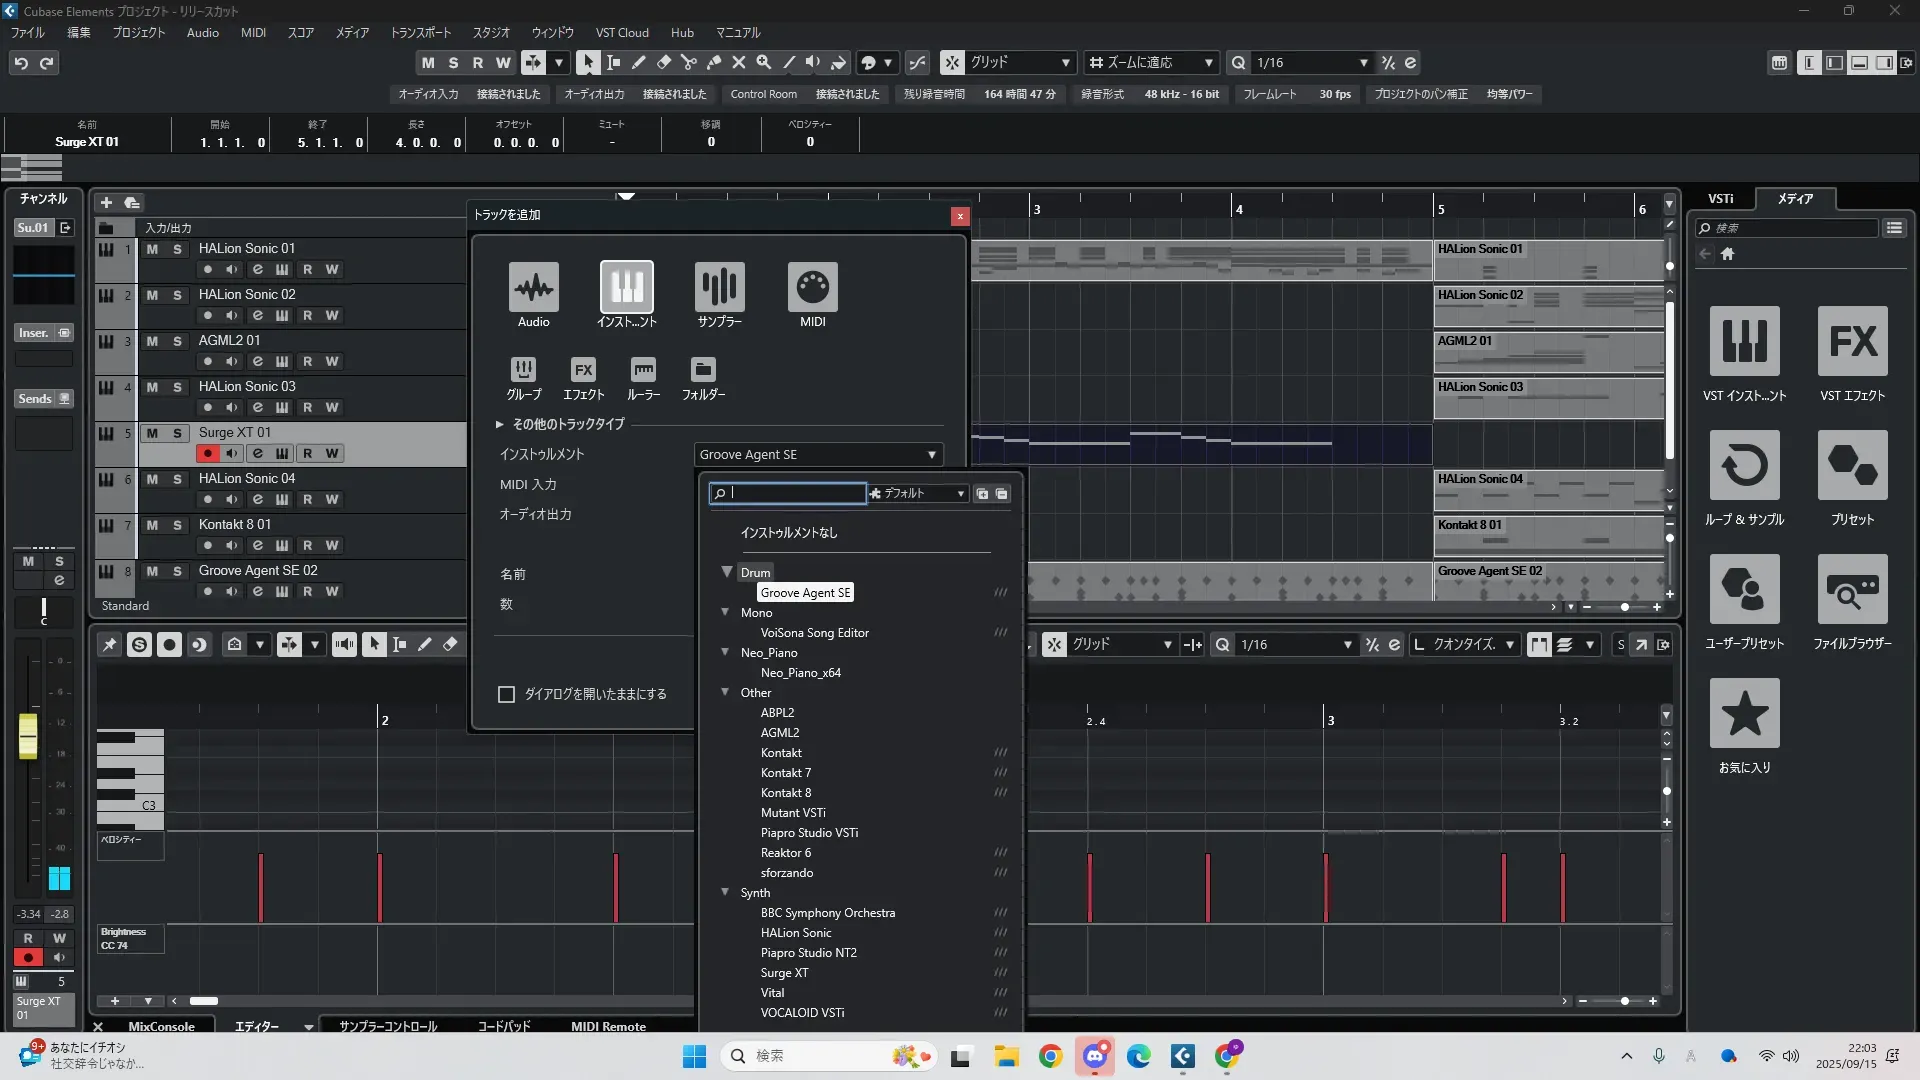Image resolution: width=1920 pixels, height=1080 pixels.
Task: Select Surge XT from instrument list
Action: pyautogui.click(x=784, y=973)
